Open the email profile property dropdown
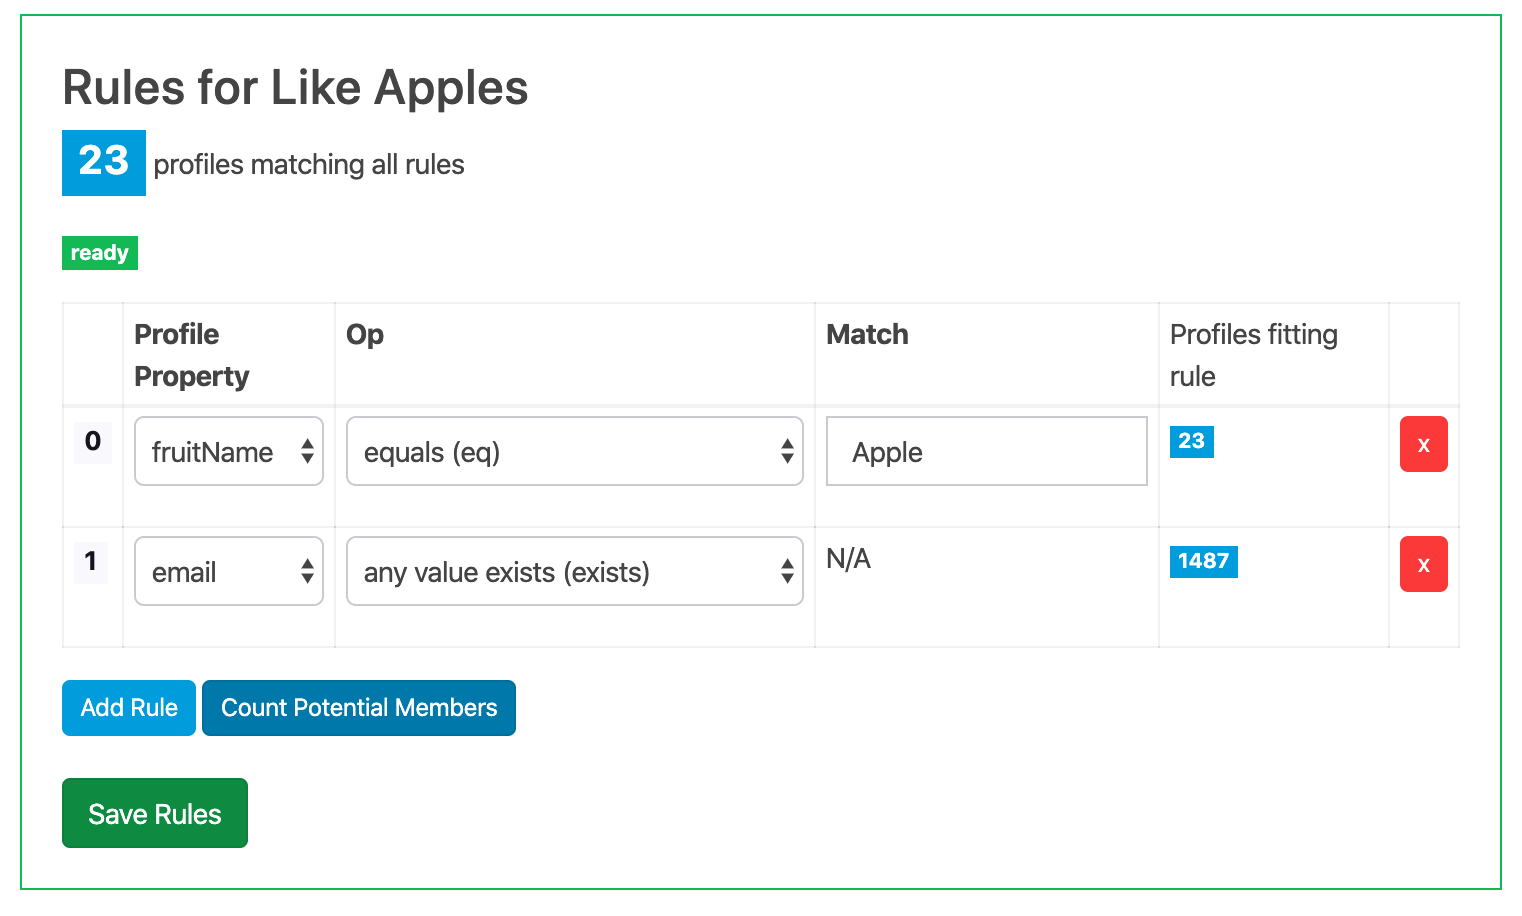 229,571
